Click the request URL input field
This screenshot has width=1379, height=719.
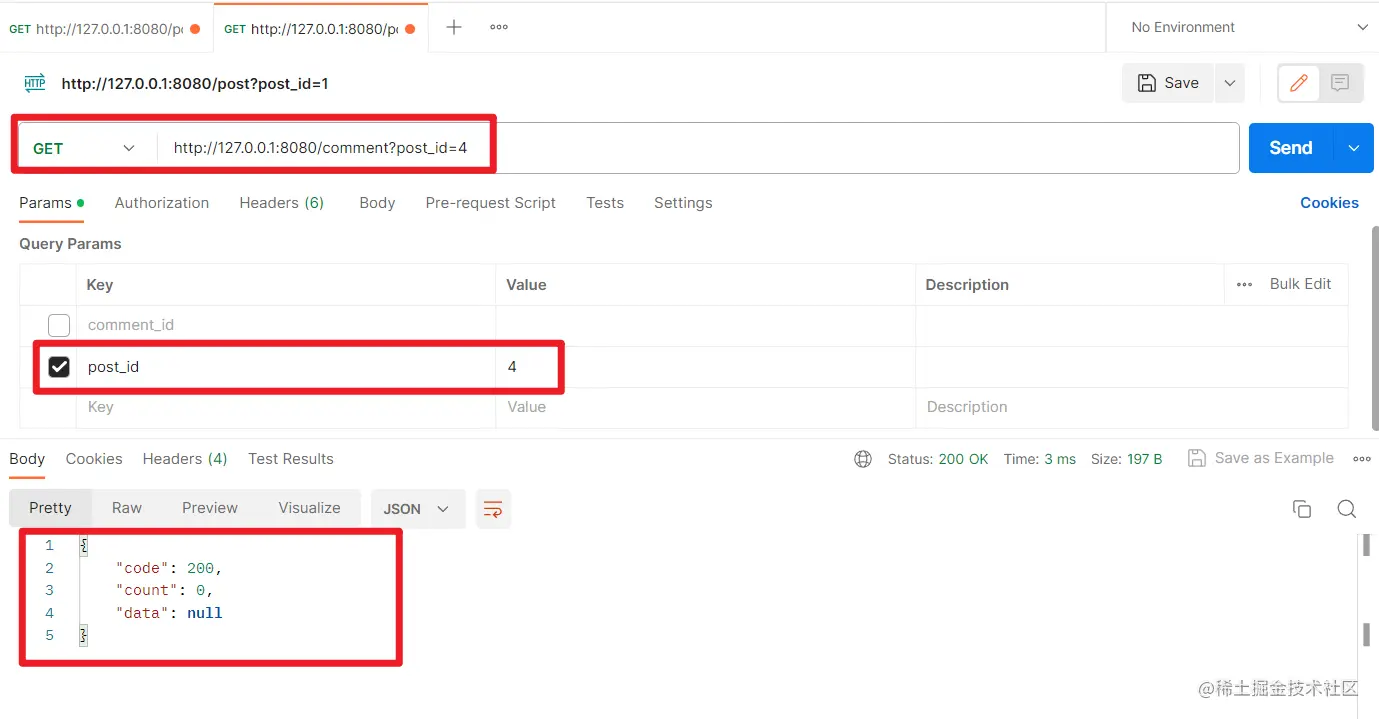698,148
